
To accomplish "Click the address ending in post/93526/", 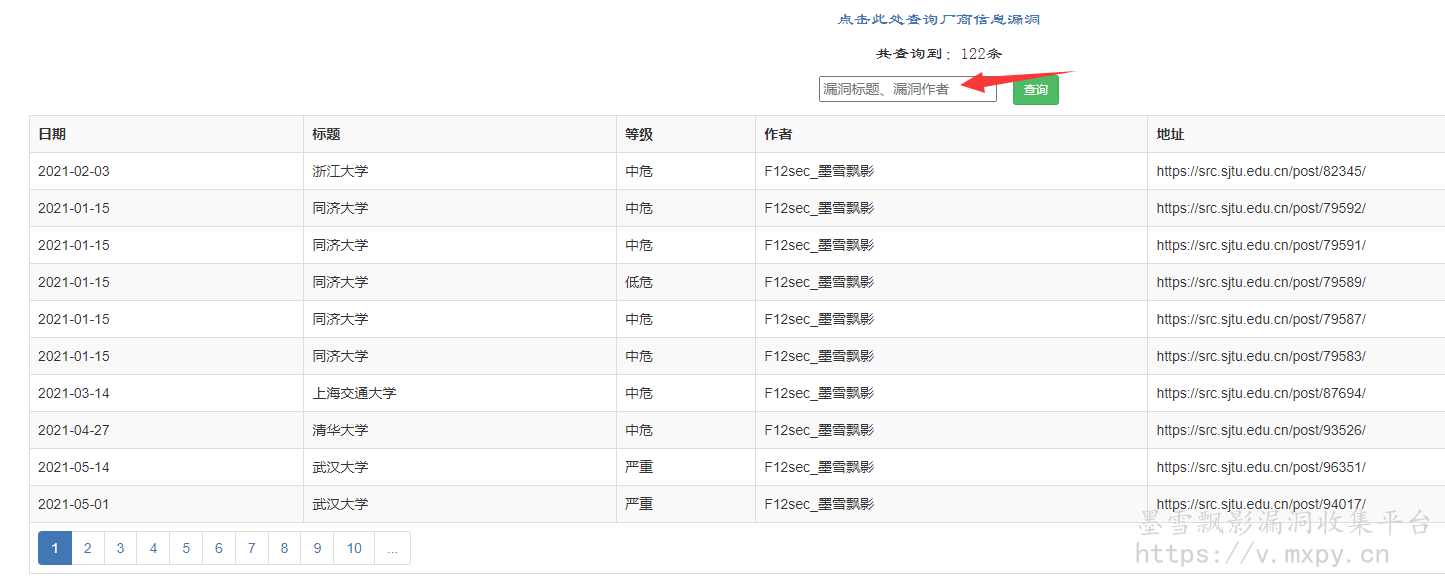I will [x=1261, y=430].
